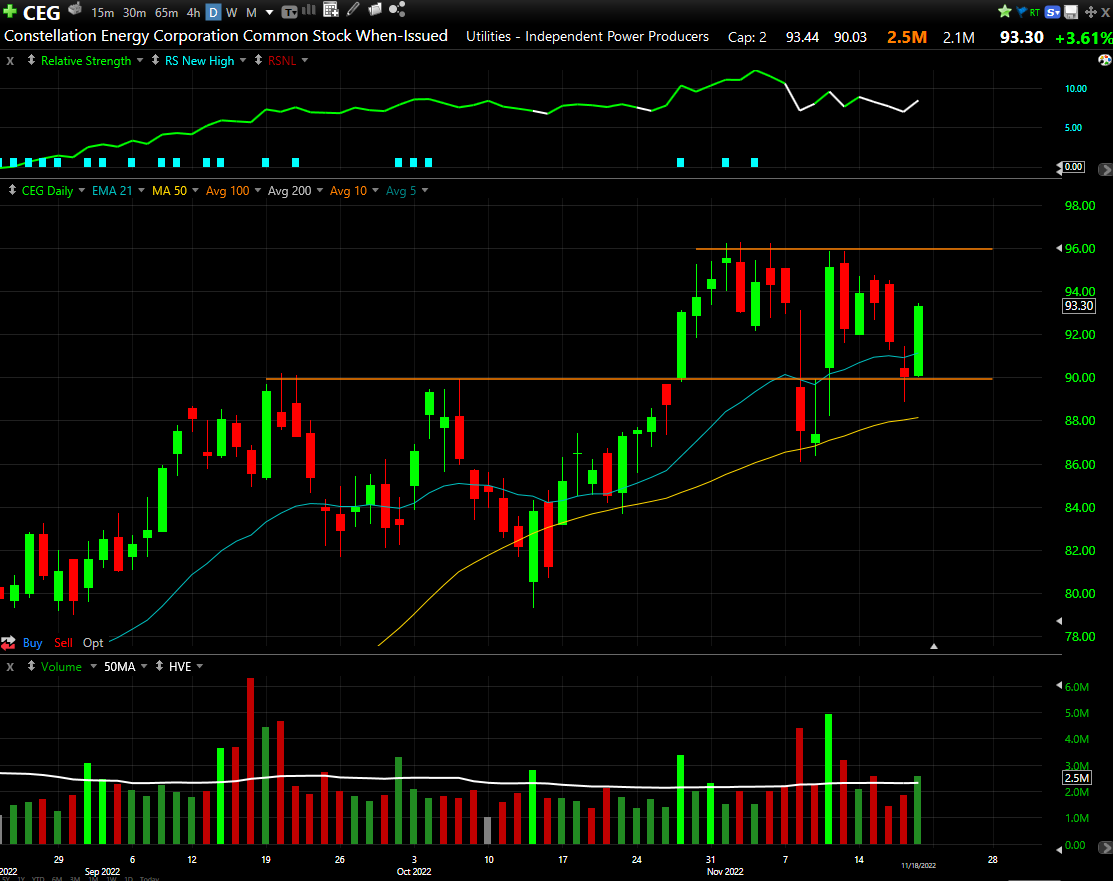This screenshot has width=1113, height=881.
Task: Click the 2.5M volume value label
Action: click(x=1077, y=778)
